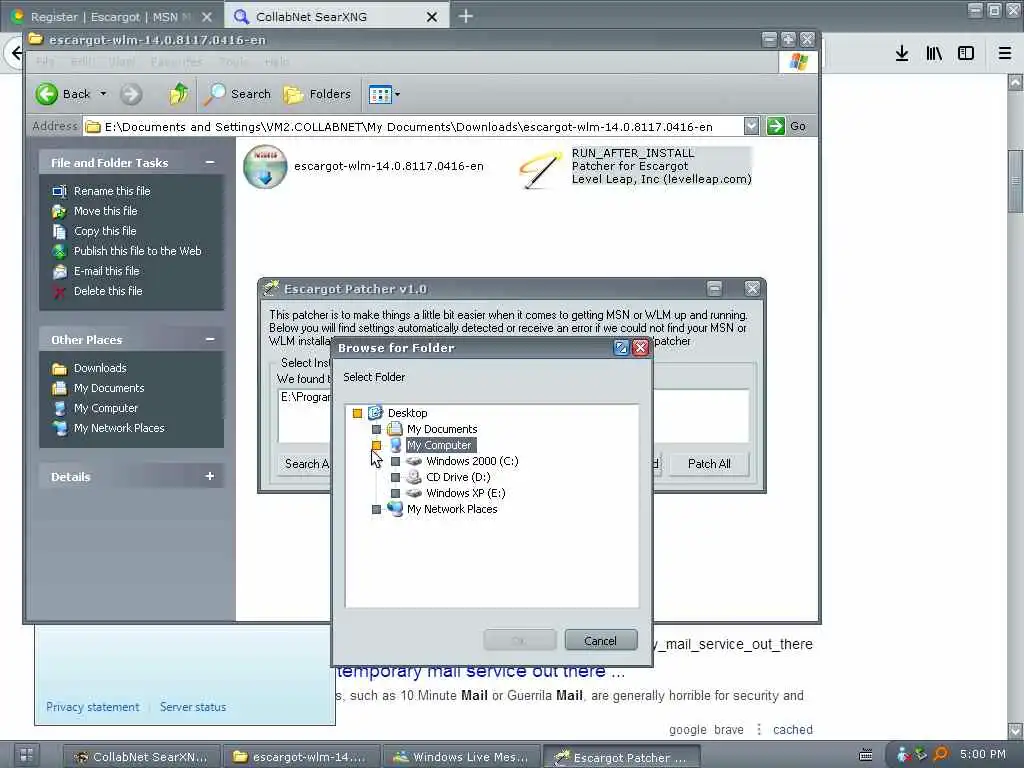Open the browser hamburger menu
The height and width of the screenshot is (768, 1024).
1005,53
